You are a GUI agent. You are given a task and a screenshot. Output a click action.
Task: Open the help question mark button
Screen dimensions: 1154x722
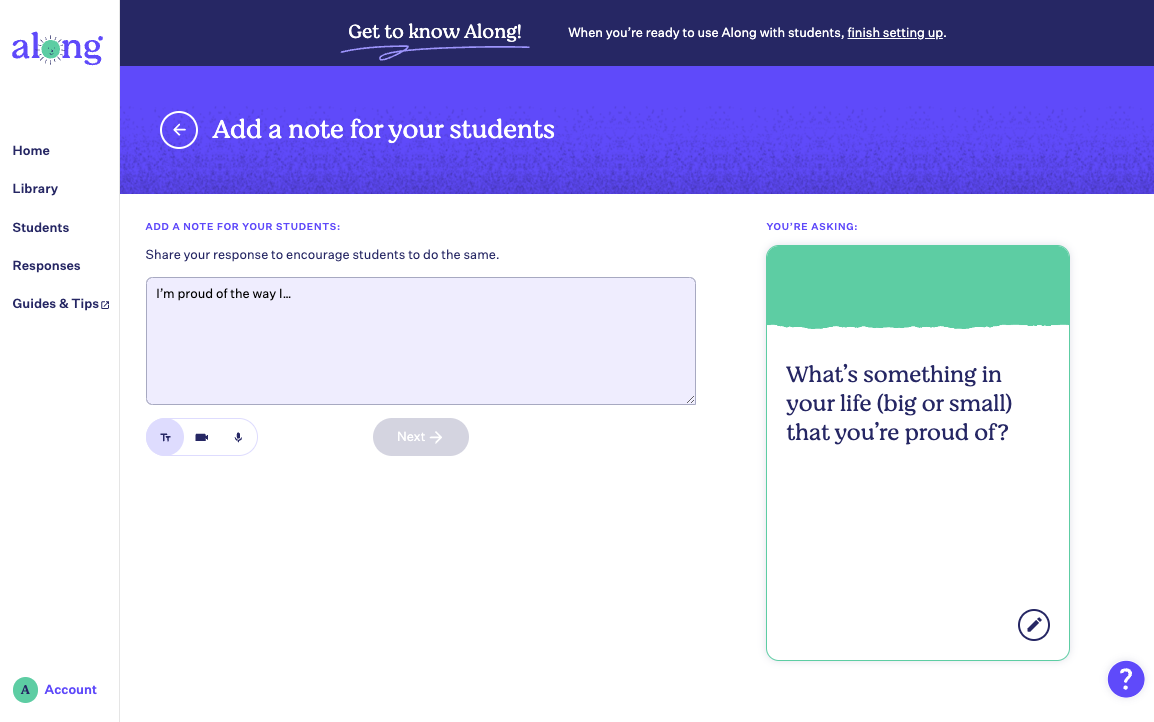click(x=1125, y=679)
